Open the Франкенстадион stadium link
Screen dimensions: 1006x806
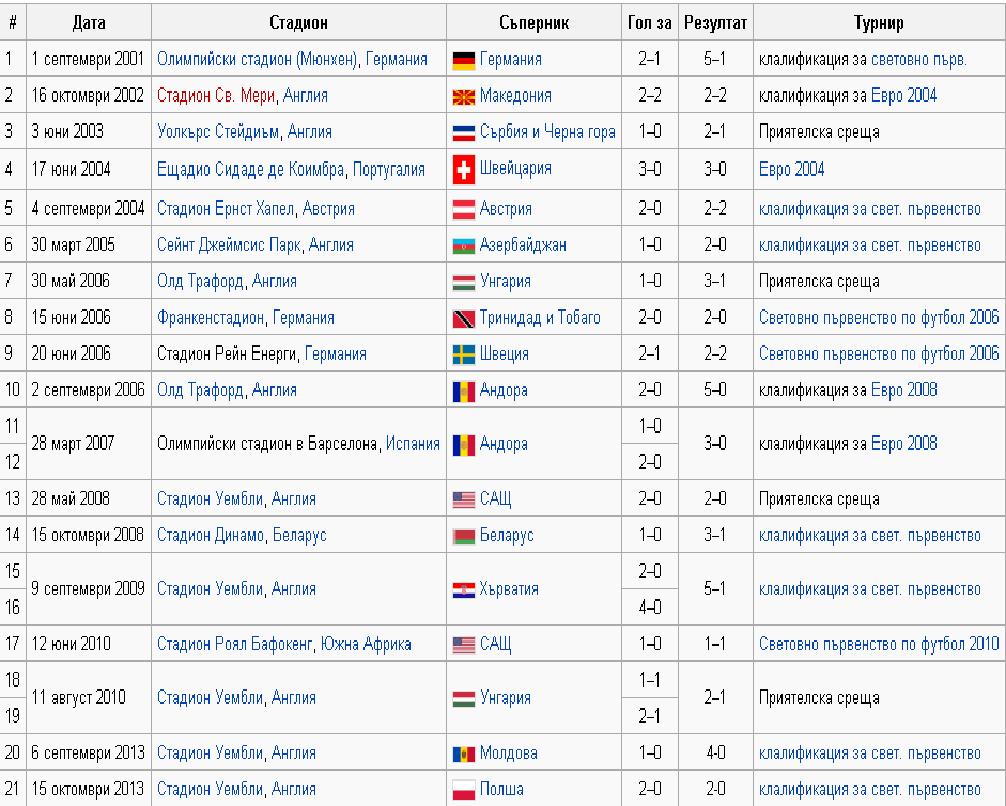pyautogui.click(x=210, y=318)
